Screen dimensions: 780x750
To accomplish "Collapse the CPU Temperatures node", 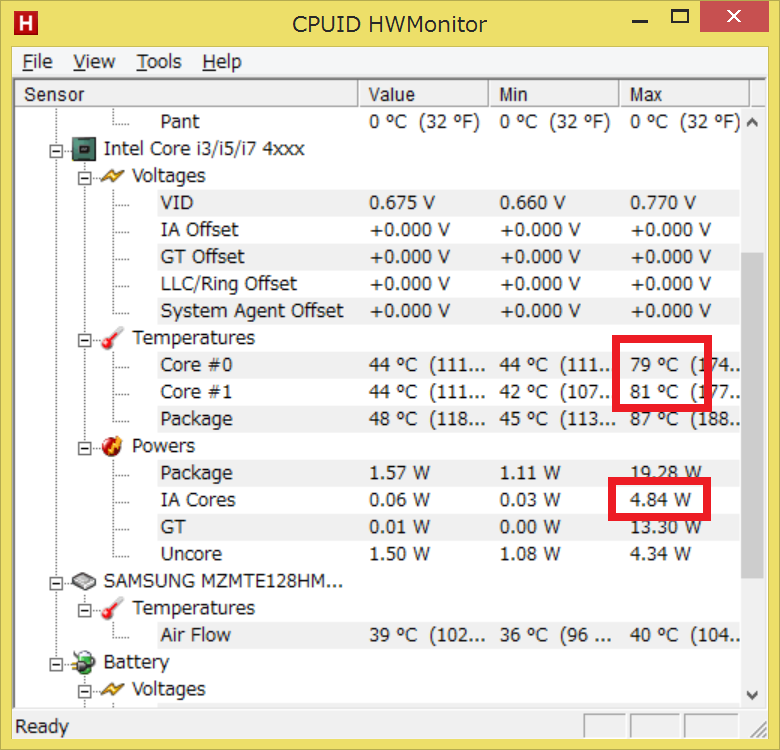I will coord(85,340).
